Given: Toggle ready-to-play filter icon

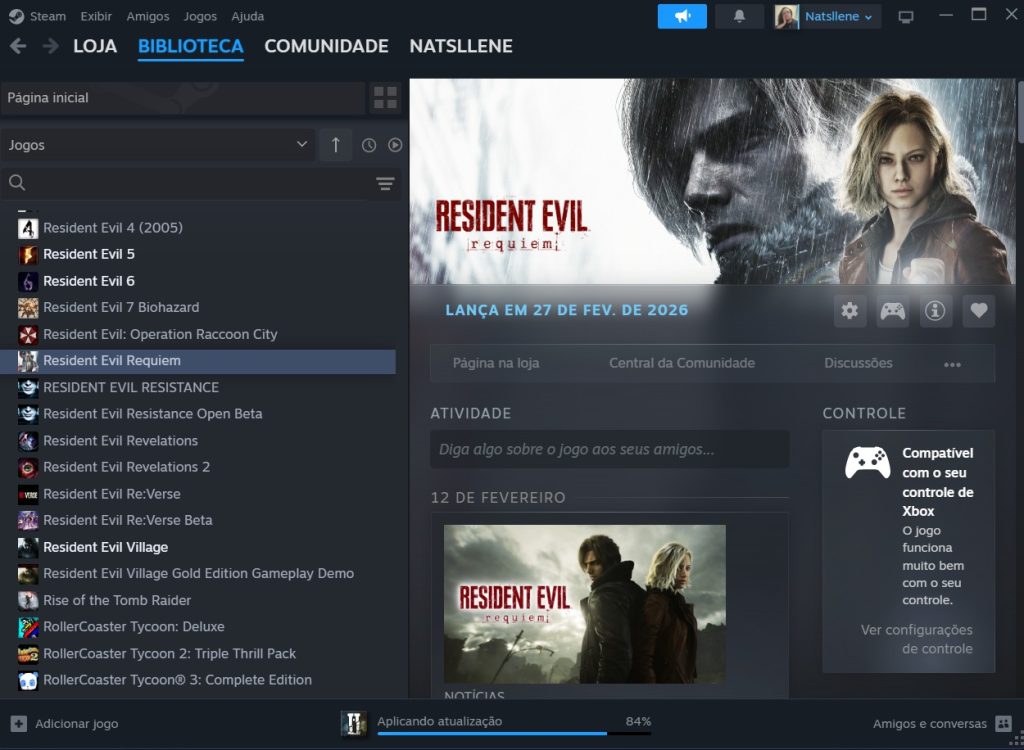Looking at the screenshot, I should [x=395, y=145].
